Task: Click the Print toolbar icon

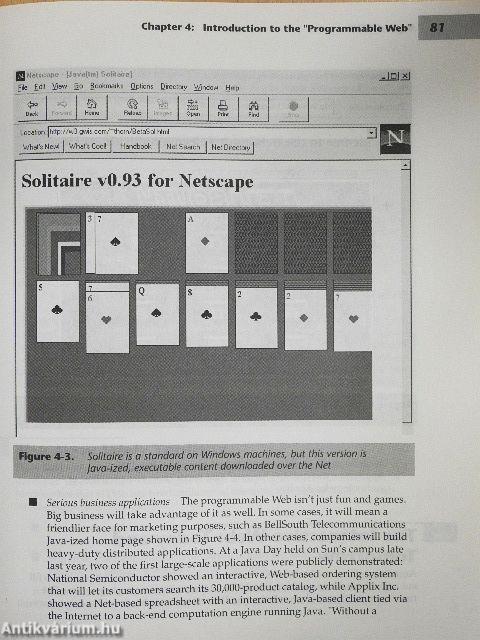Action: [x=223, y=109]
